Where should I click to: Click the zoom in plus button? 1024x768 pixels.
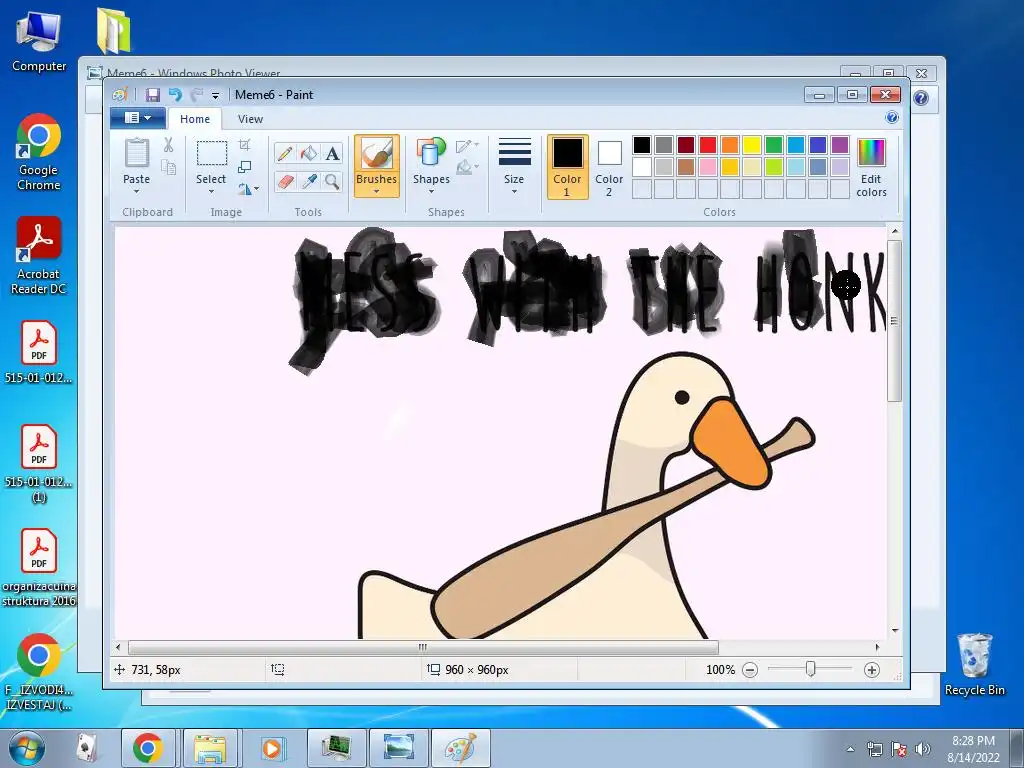coord(871,670)
